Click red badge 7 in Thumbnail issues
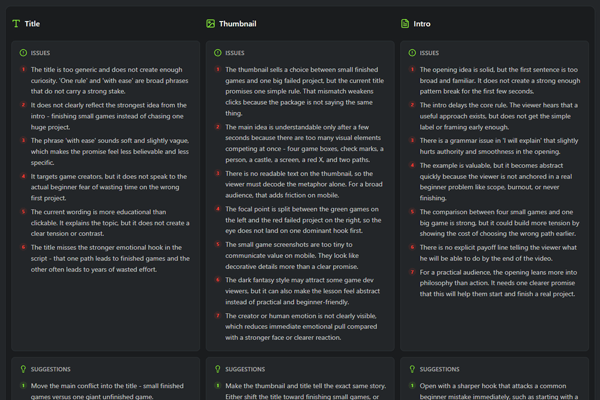Viewport: 600px width, 400px height. pos(218,316)
